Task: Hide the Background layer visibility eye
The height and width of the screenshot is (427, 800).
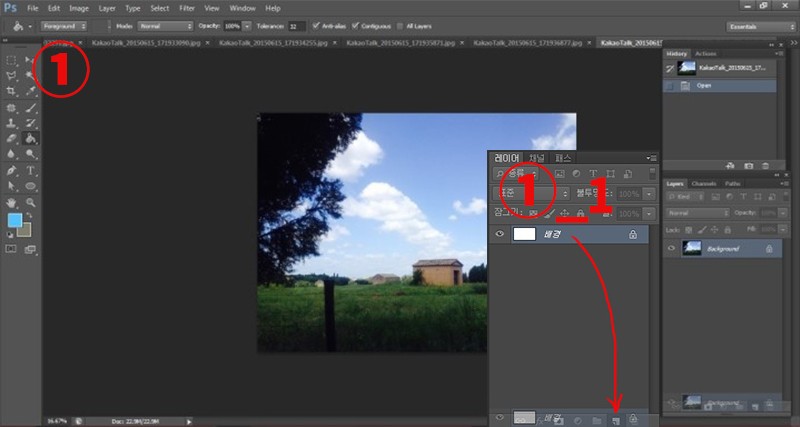Action: (671, 248)
